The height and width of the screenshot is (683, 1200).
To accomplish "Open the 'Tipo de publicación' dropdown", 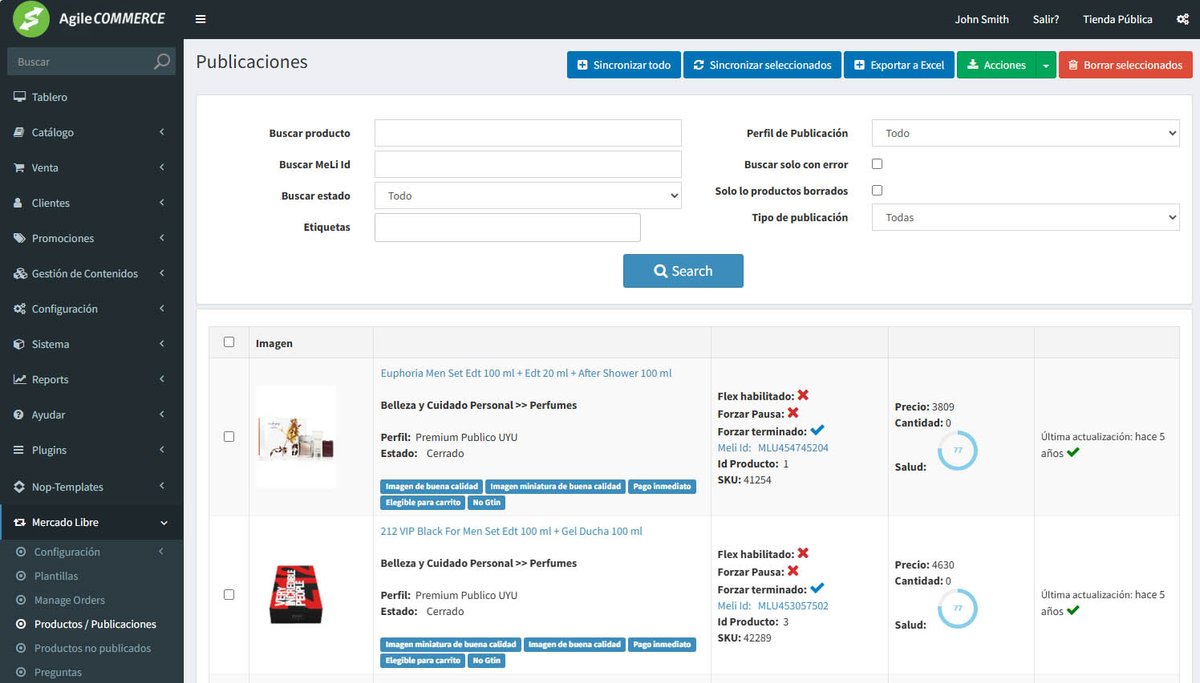I will [1025, 217].
